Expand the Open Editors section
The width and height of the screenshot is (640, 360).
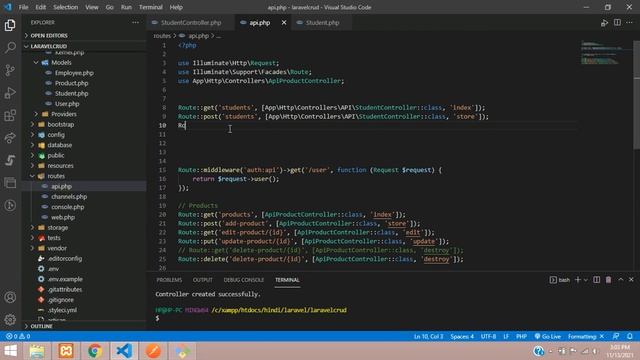49,36
